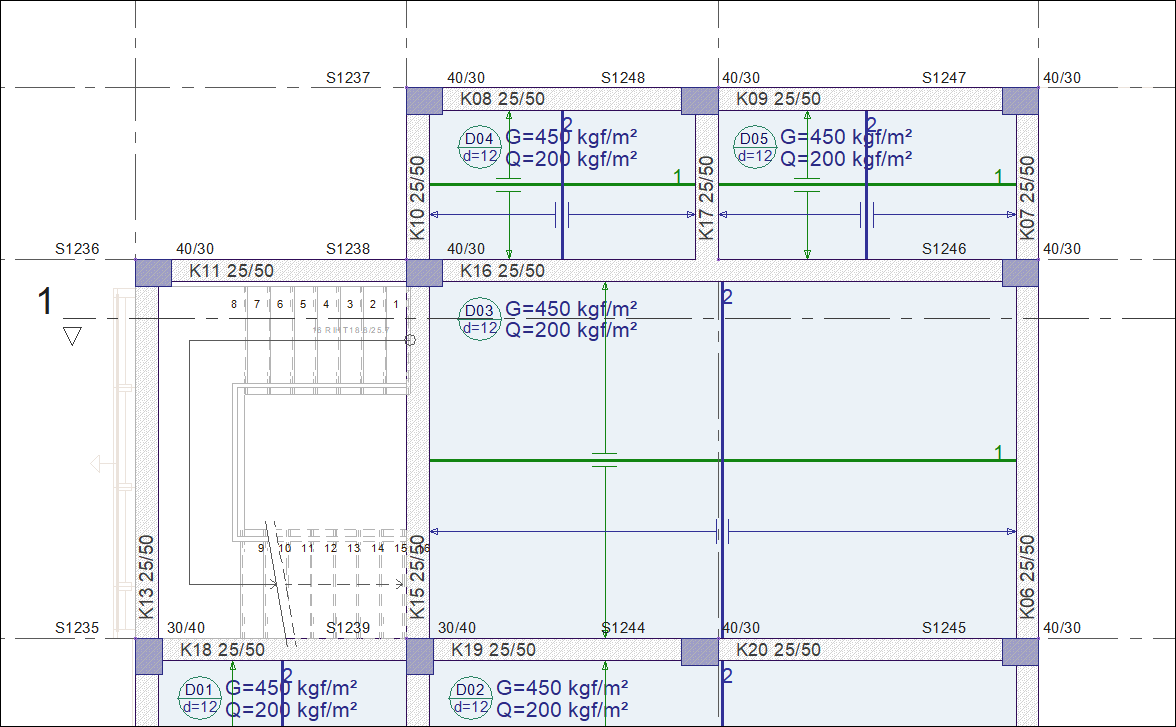Click the S1238 column label
1176x727 pixels.
[x=348, y=249]
